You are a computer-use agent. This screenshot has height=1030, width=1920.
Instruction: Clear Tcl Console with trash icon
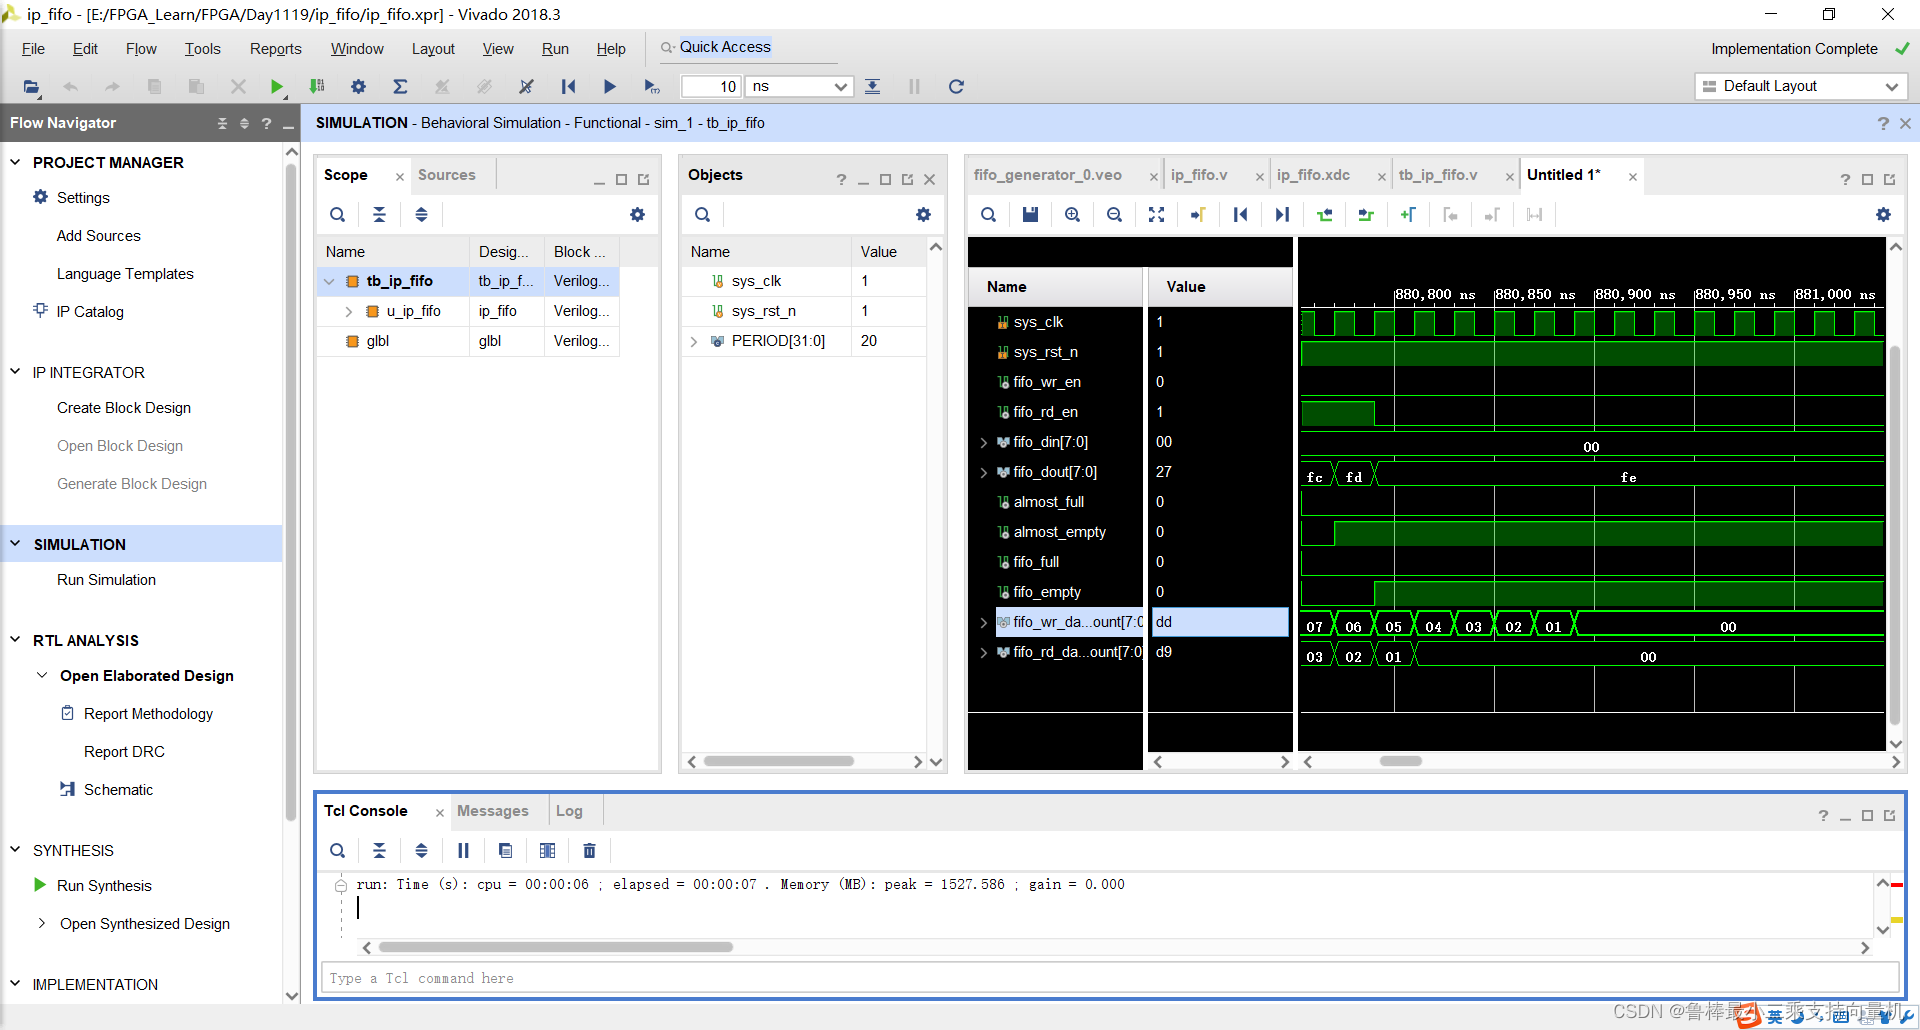(x=589, y=851)
